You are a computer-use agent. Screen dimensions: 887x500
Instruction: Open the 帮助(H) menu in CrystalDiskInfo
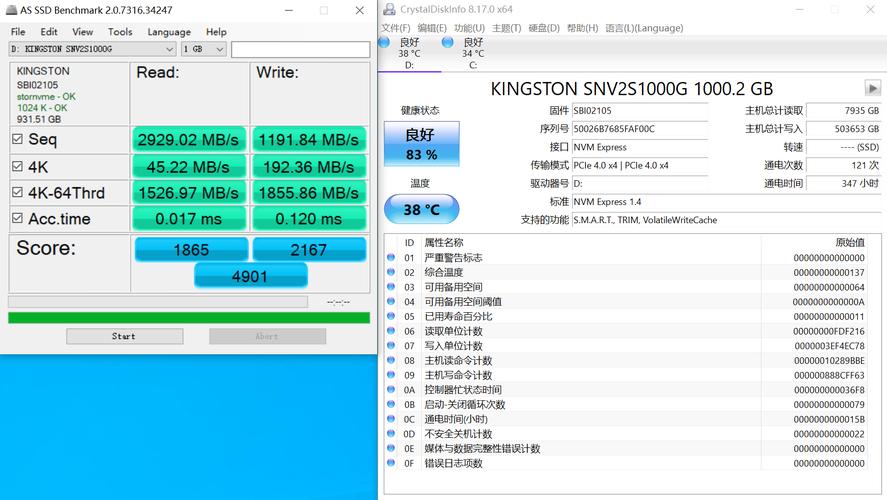582,28
